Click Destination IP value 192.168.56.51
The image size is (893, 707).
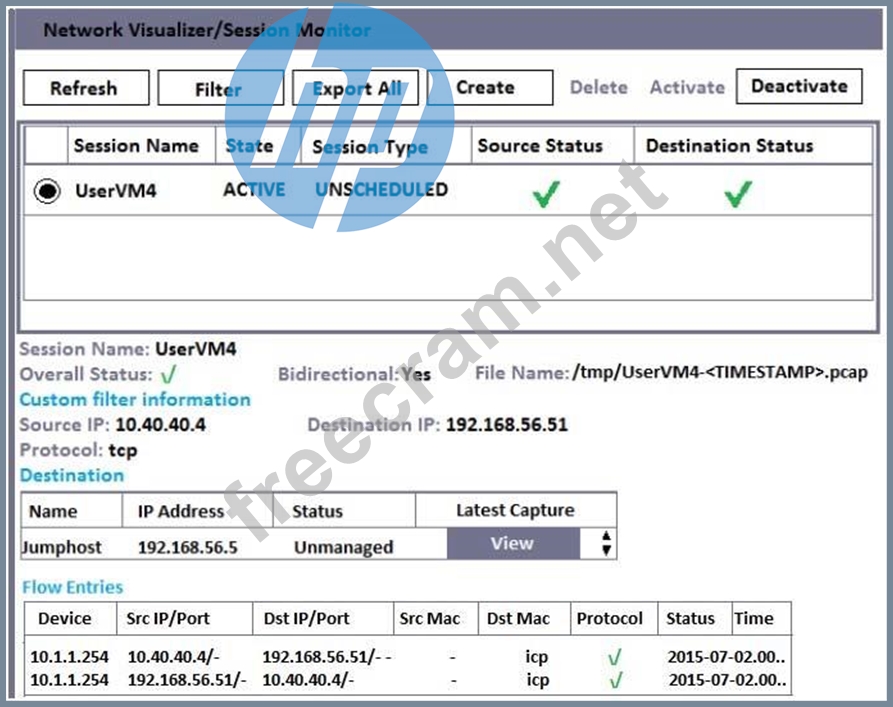click(x=507, y=424)
